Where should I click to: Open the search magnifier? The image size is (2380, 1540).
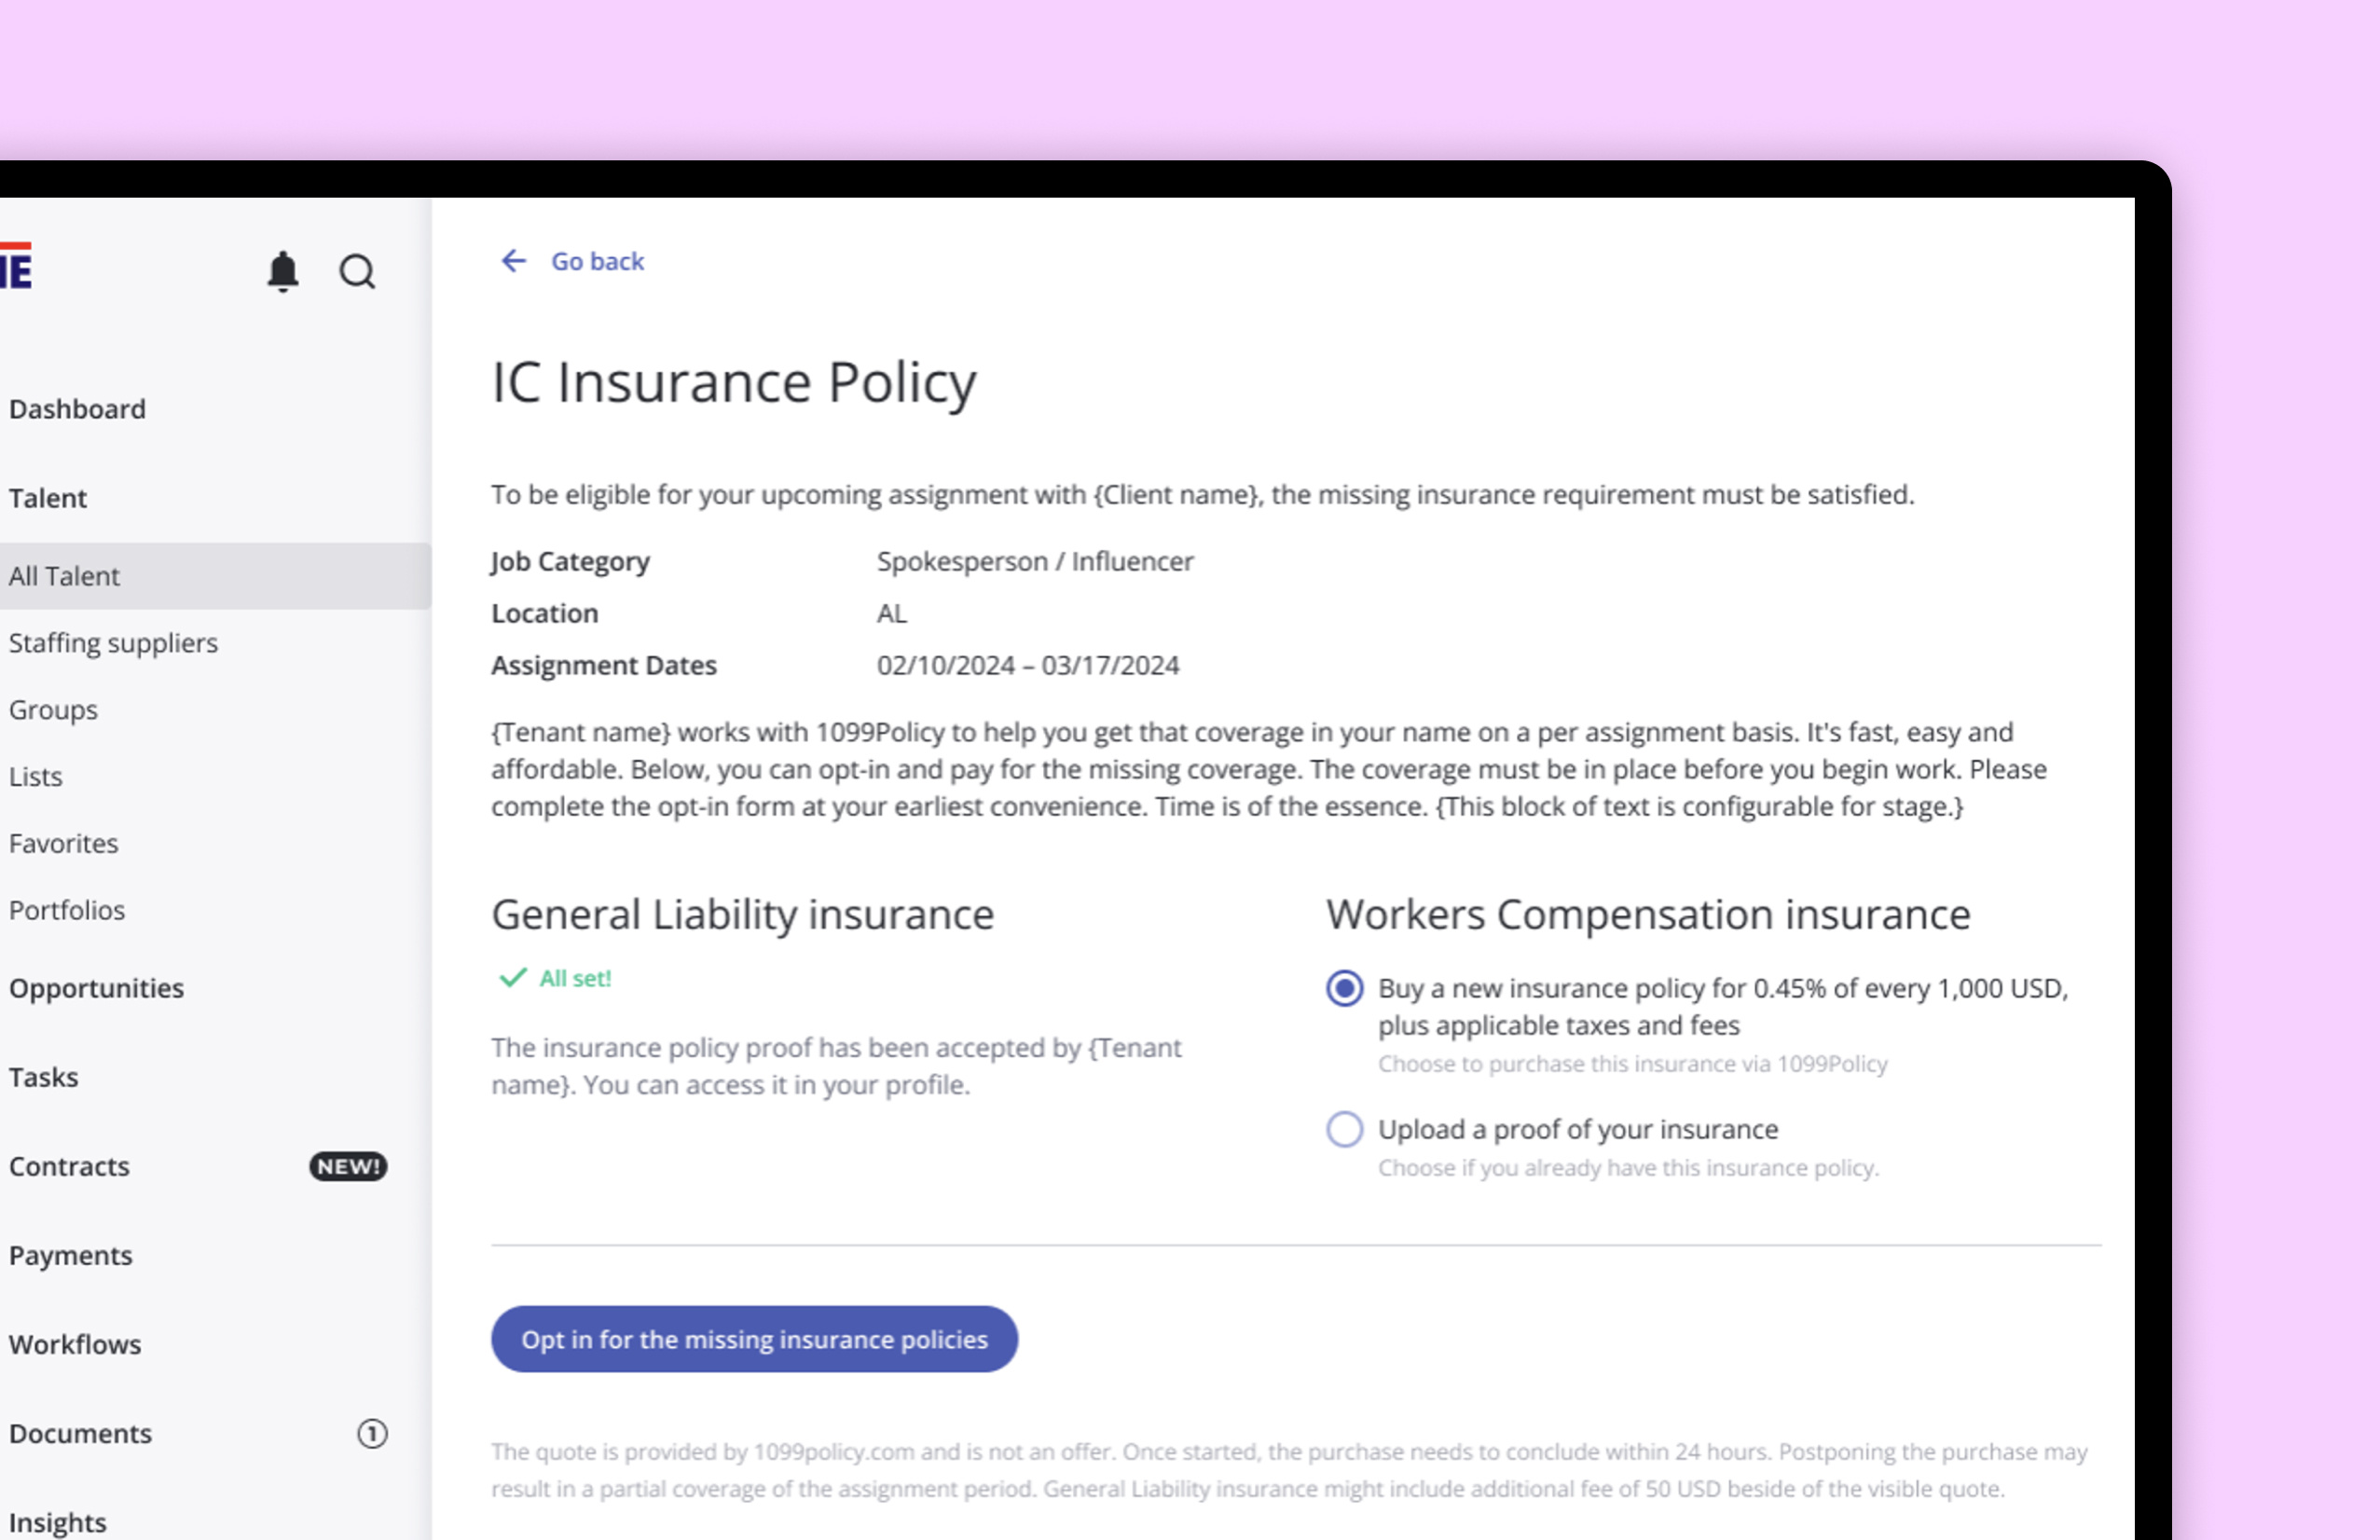(357, 271)
